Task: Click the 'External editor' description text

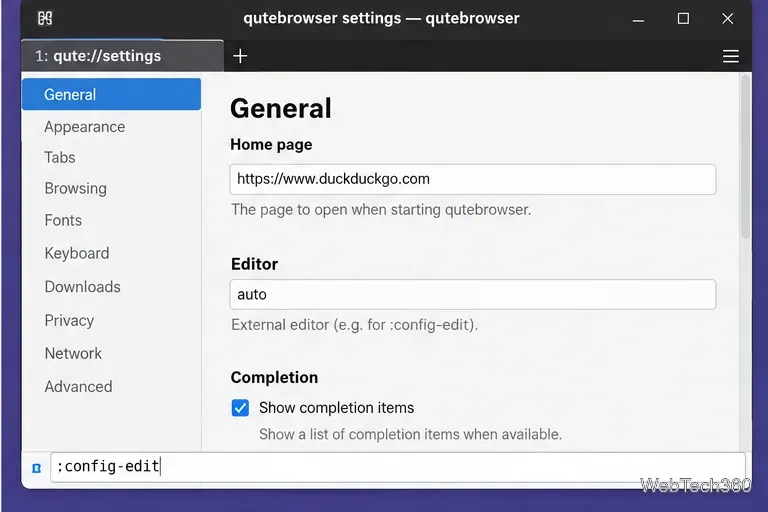Action: click(x=354, y=325)
